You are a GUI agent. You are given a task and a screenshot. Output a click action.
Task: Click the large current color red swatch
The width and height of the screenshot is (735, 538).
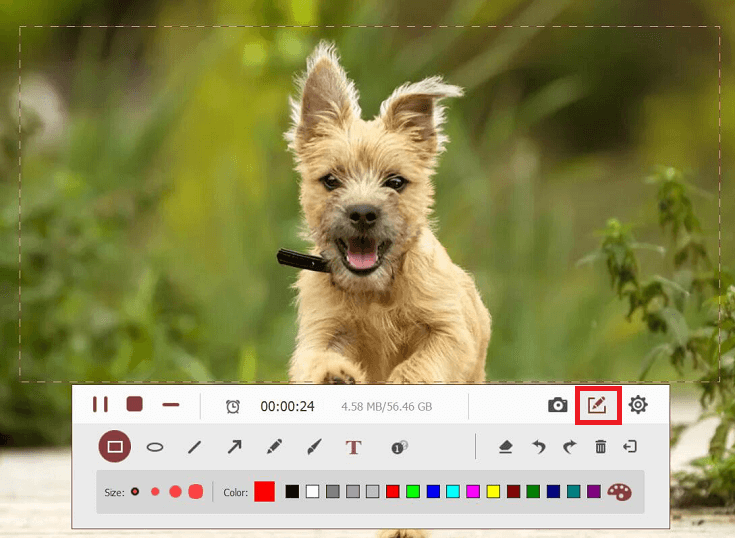point(264,492)
